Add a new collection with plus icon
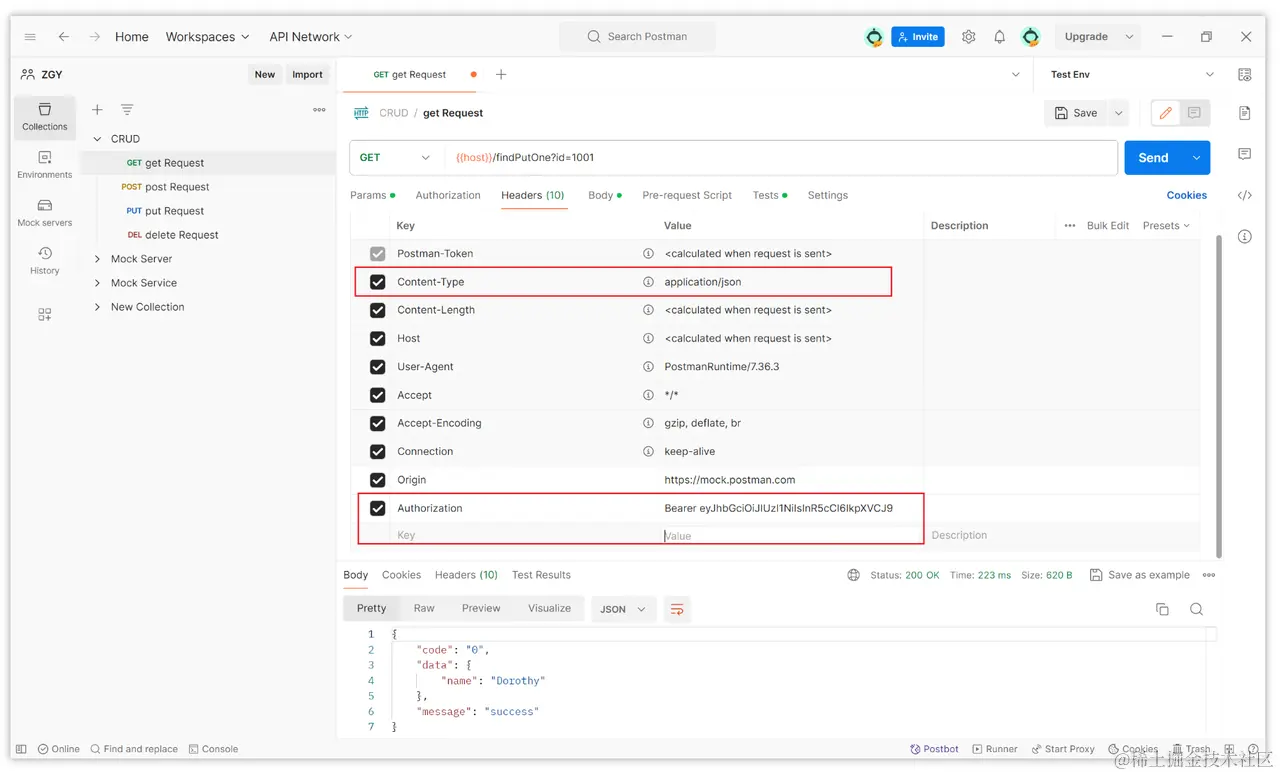 click(97, 110)
